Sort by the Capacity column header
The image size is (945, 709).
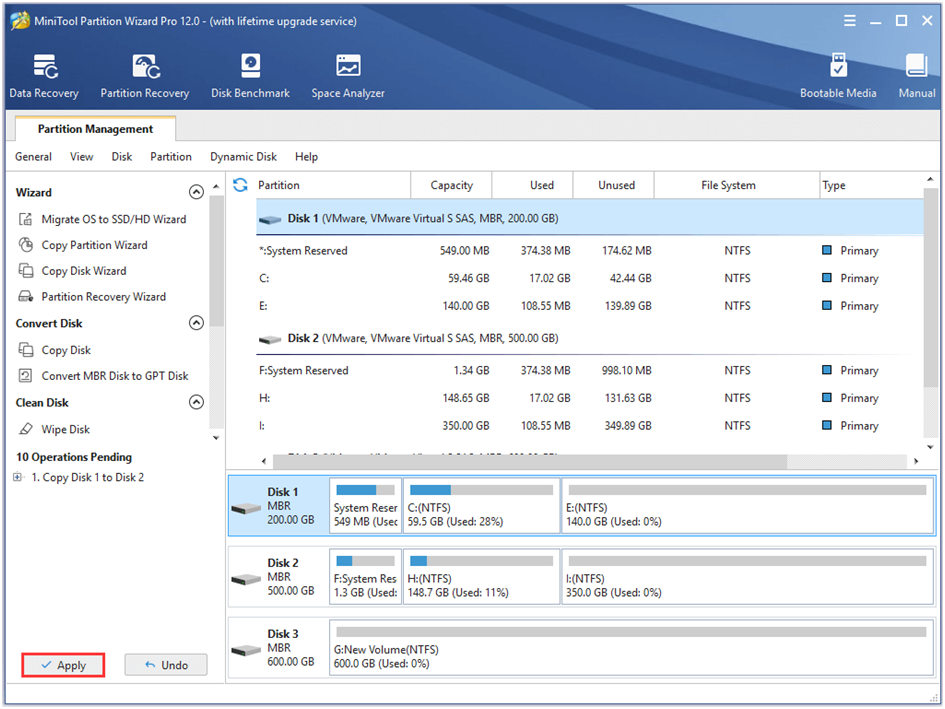(x=451, y=185)
